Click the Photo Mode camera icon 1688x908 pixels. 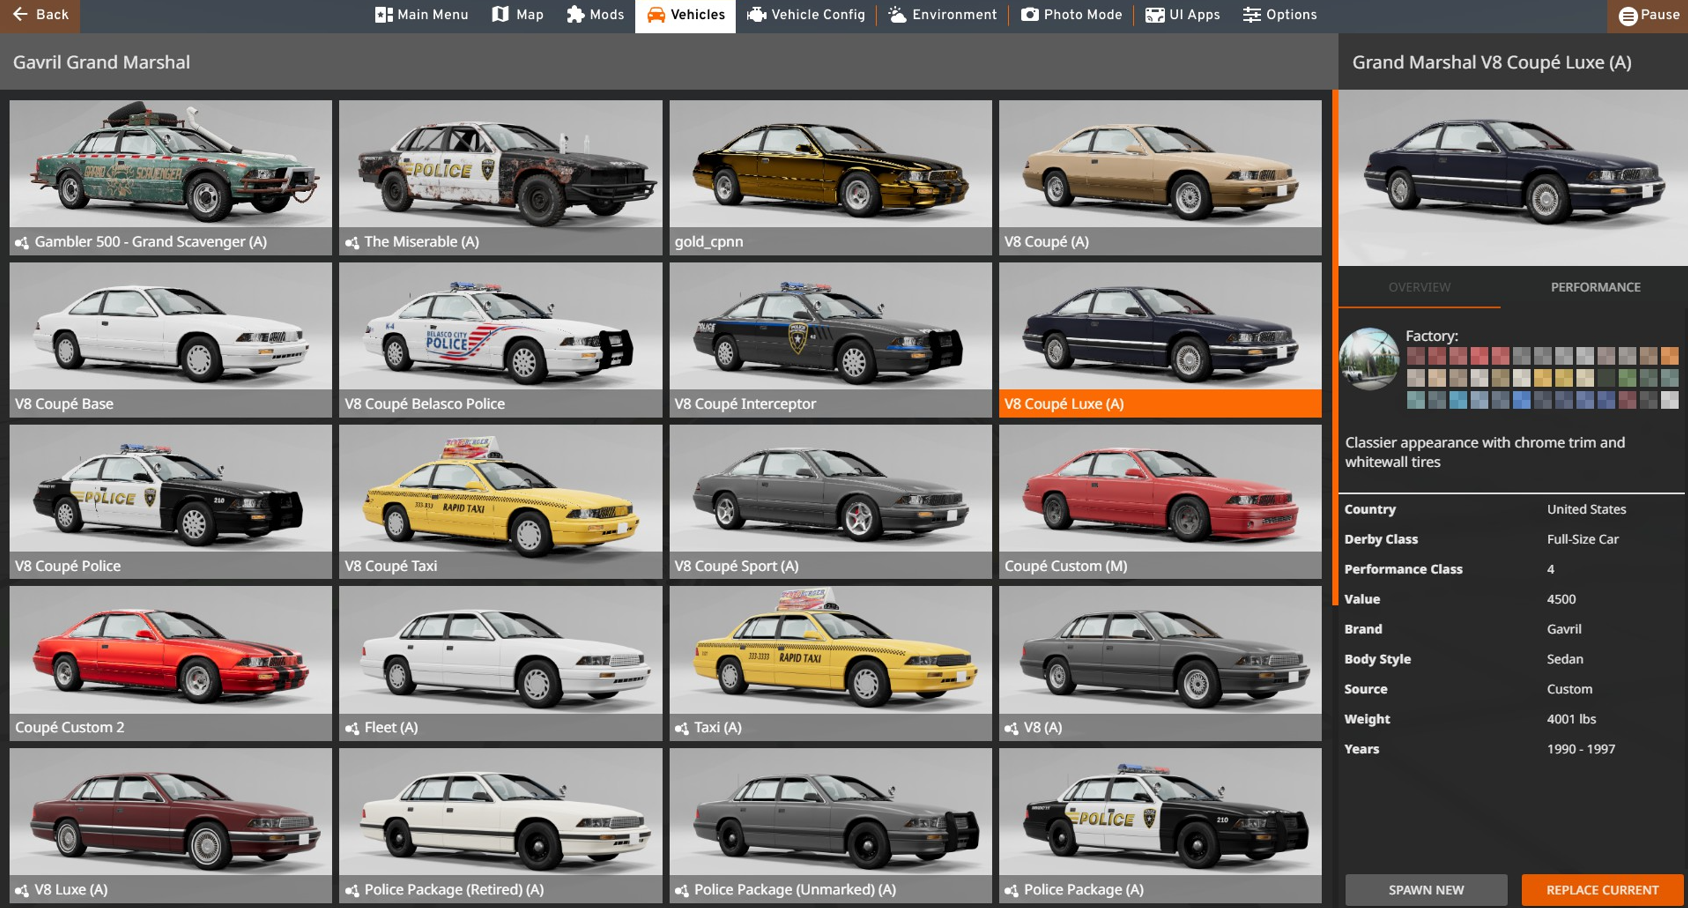tap(1030, 15)
